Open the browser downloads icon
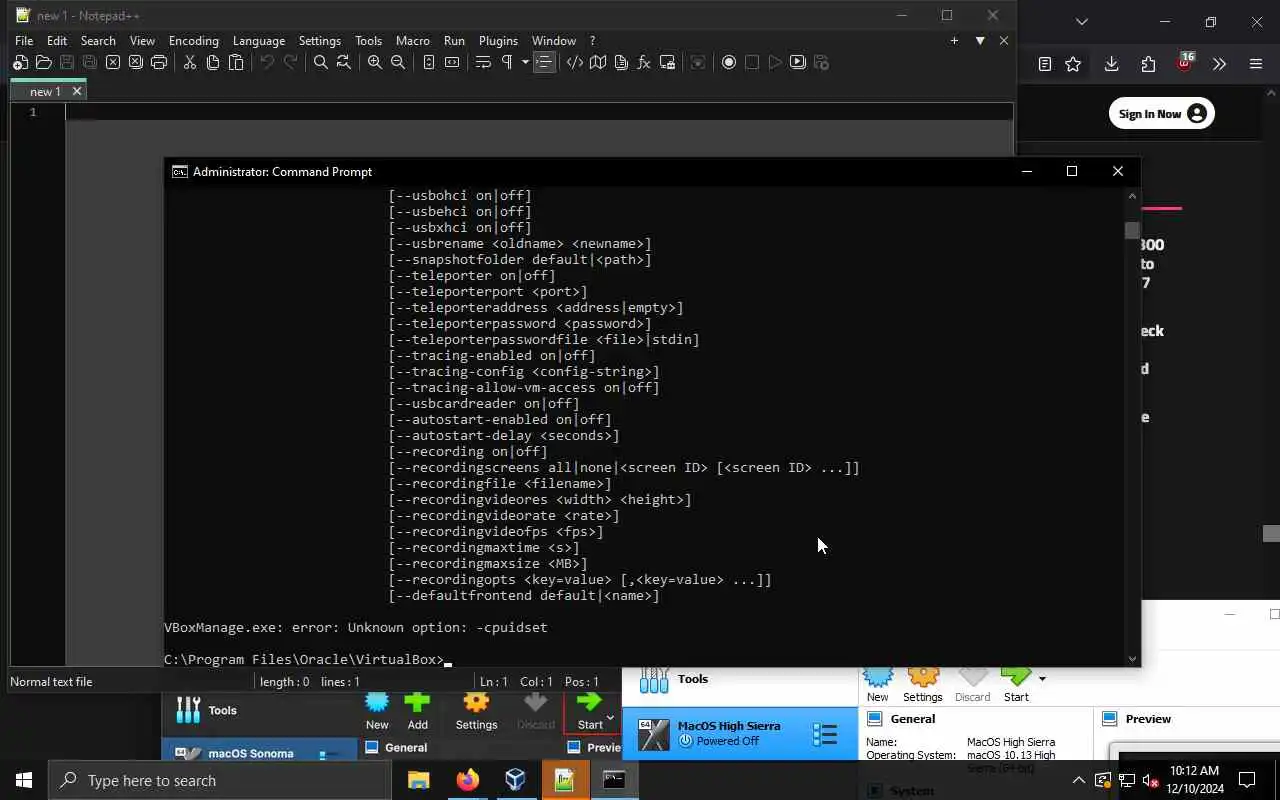This screenshot has width=1280, height=800. pyautogui.click(x=1111, y=64)
